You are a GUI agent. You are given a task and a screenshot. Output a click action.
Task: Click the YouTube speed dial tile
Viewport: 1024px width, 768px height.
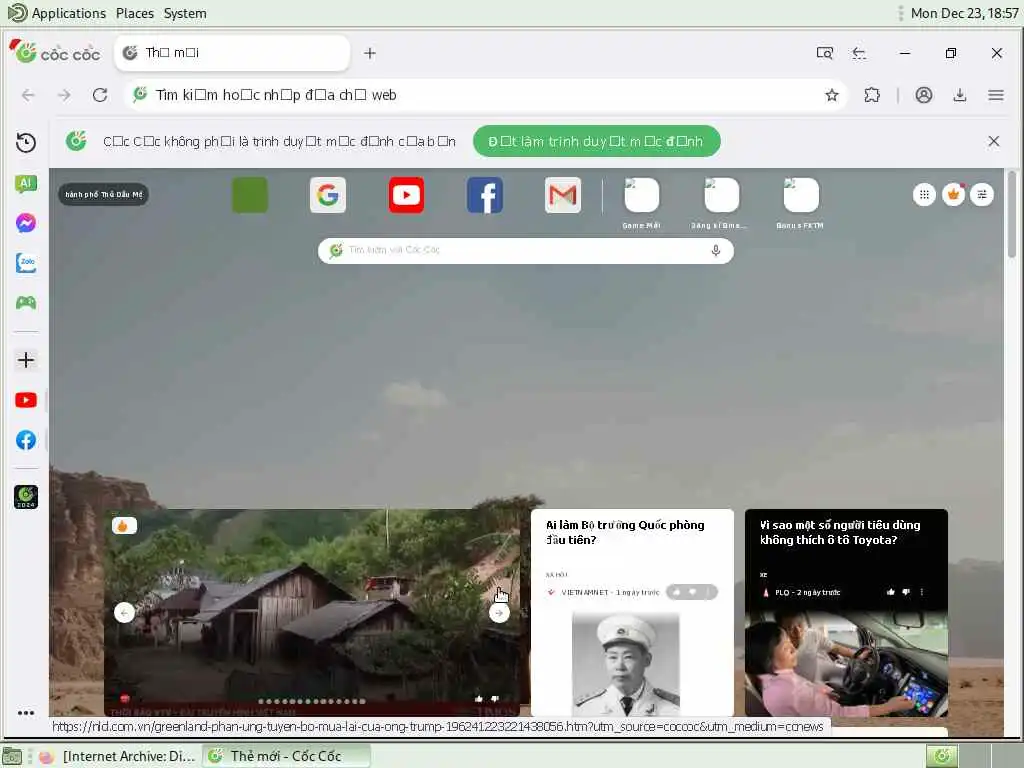[406, 195]
